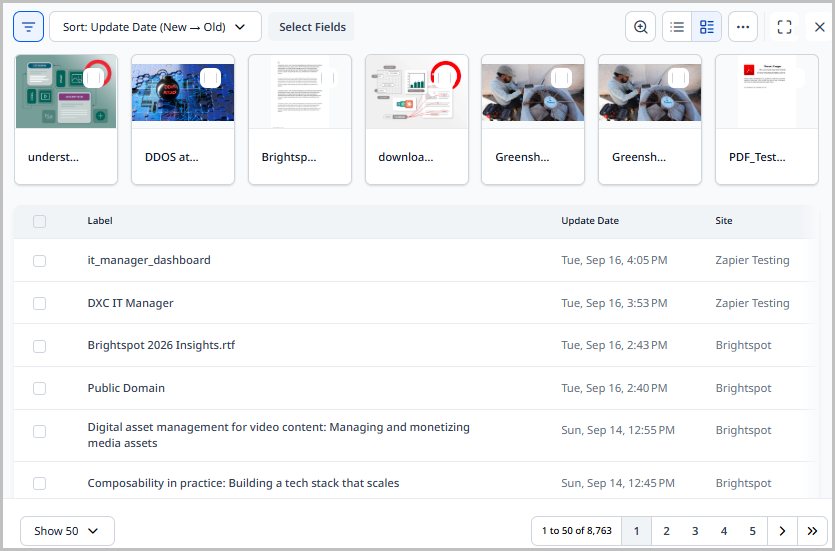Open the Public Domain item

126,388
